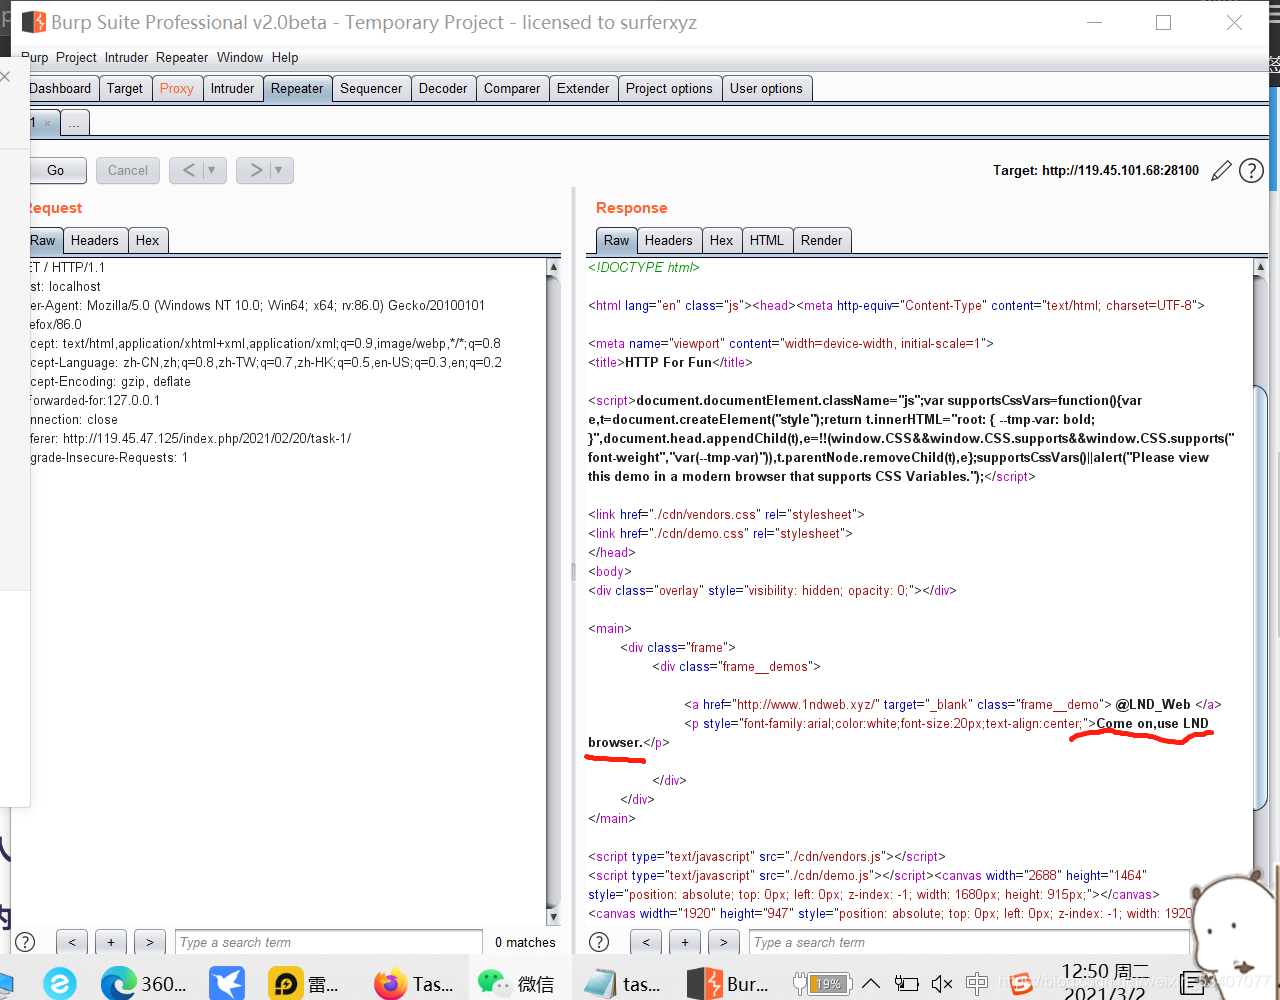Open a new Repeater tab with the ellipsis tab
This screenshot has width=1280, height=1000.
click(x=75, y=123)
